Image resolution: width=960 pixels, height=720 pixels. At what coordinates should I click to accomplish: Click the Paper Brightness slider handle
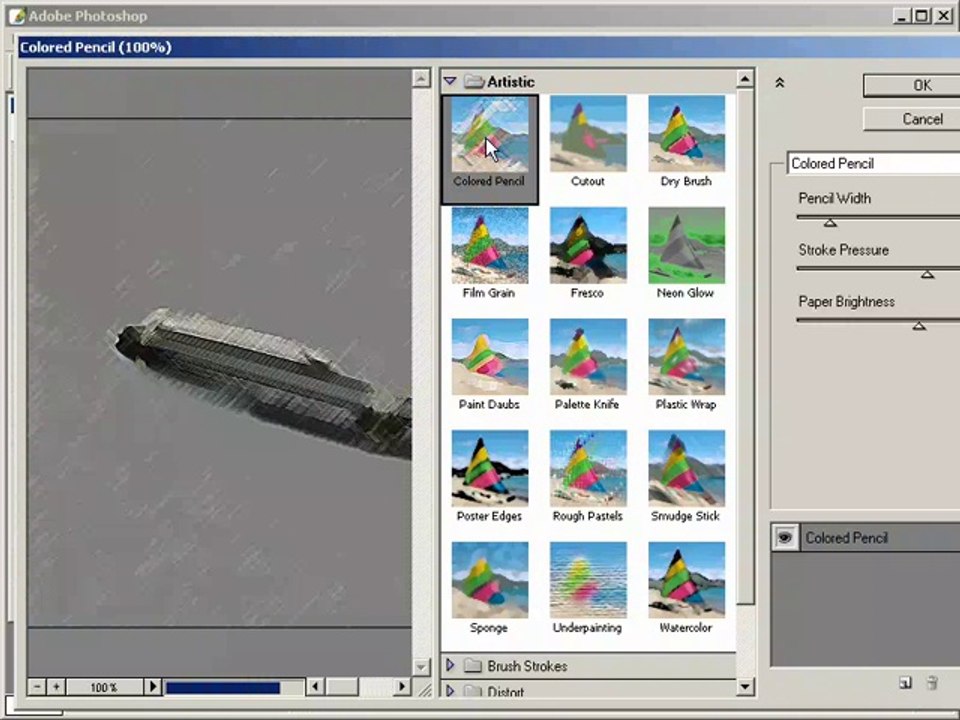pyautogui.click(x=919, y=326)
